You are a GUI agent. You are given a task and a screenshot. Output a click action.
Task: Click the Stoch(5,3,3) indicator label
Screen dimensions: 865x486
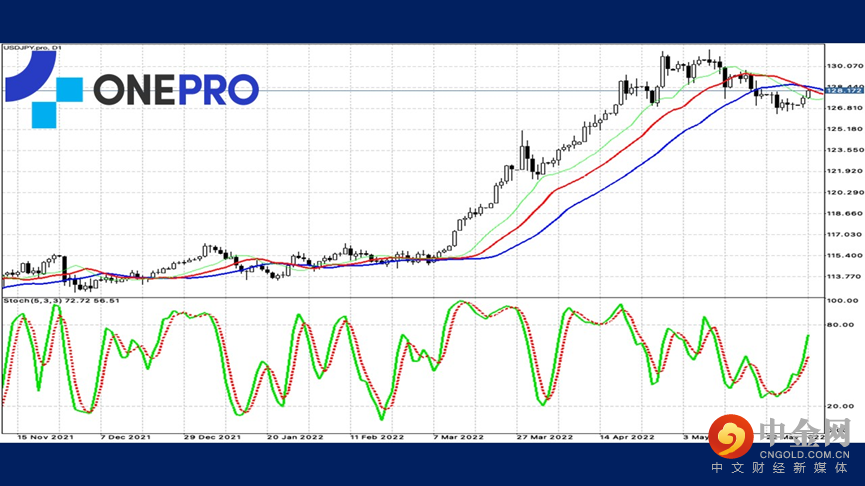(x=61, y=301)
